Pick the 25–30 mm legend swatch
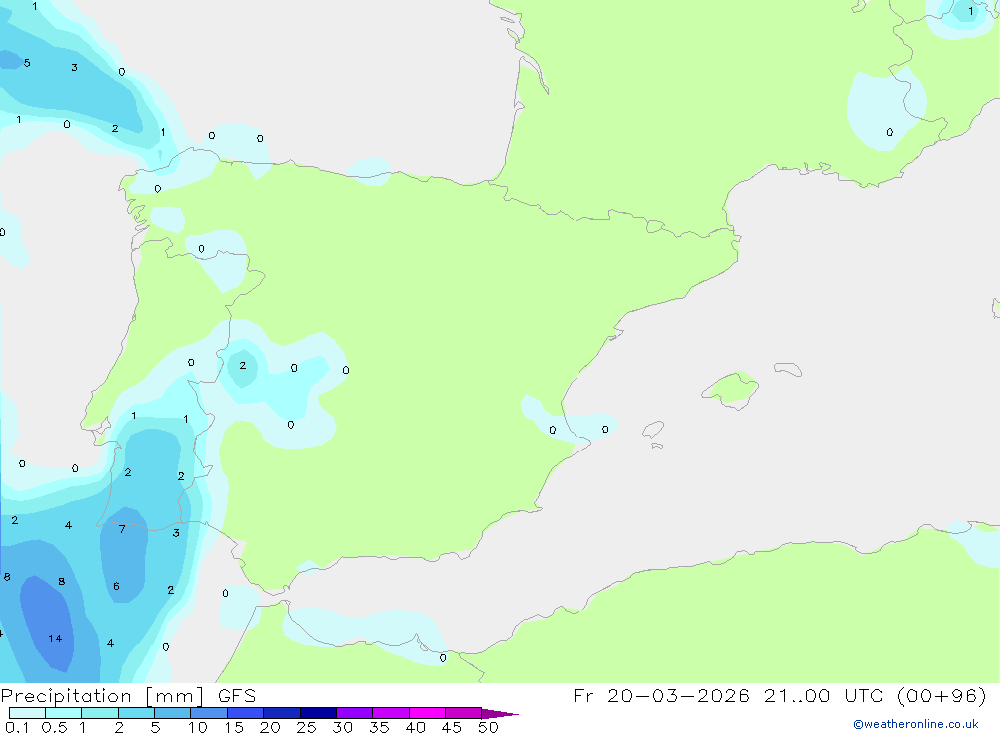 [318, 713]
